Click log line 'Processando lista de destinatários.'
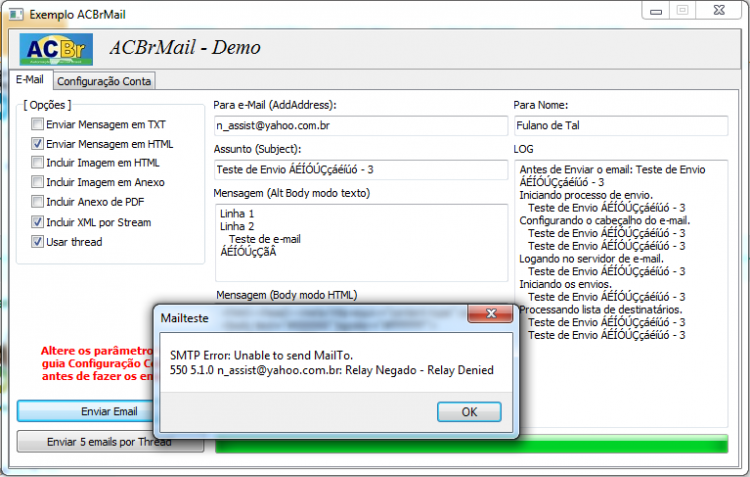 pos(601,310)
